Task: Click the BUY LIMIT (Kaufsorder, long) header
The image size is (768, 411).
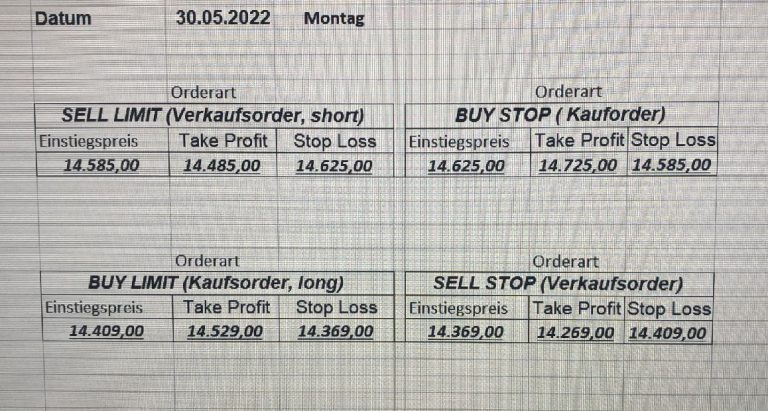Action: tap(216, 282)
